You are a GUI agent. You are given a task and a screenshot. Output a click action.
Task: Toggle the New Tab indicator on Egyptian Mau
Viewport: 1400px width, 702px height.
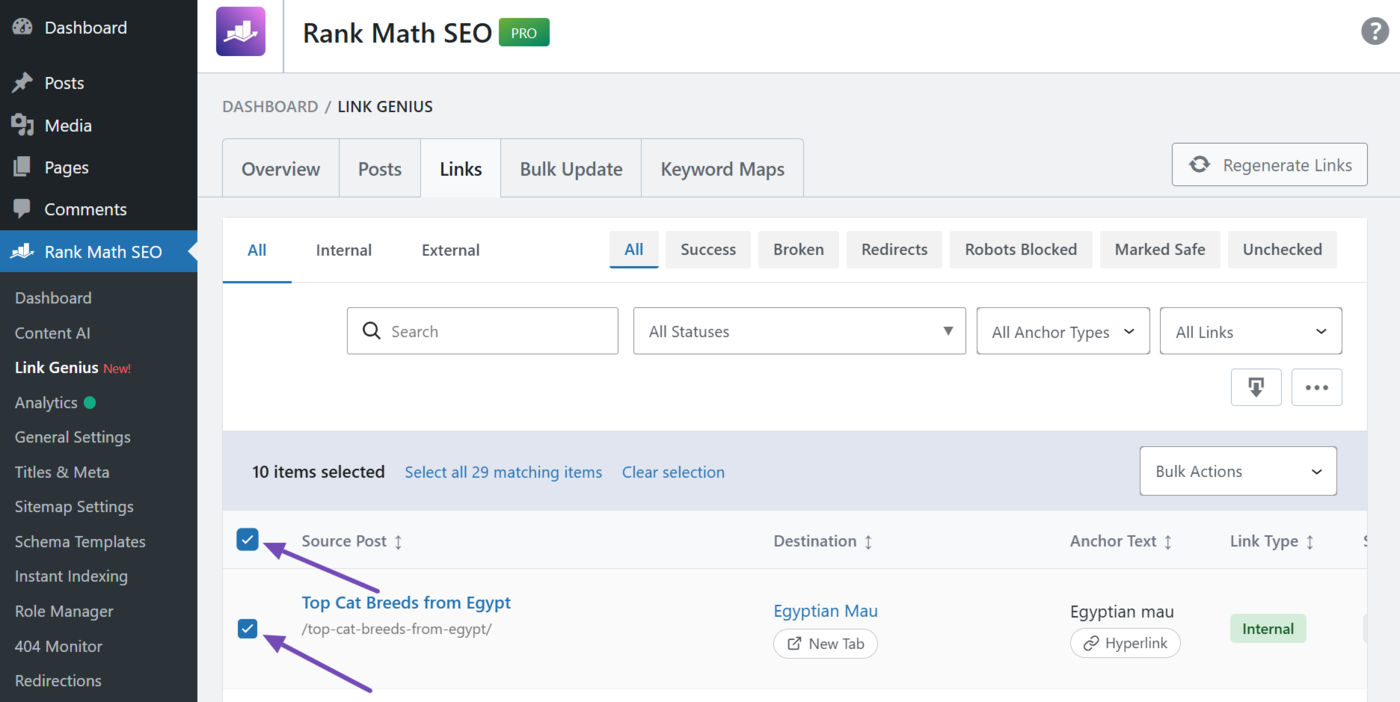(x=825, y=643)
